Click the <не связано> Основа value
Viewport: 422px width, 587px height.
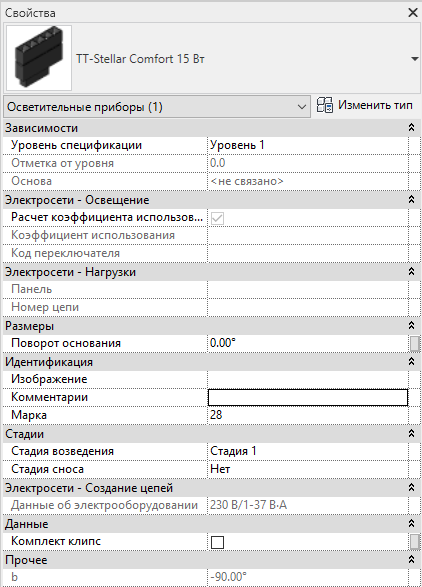click(x=247, y=181)
